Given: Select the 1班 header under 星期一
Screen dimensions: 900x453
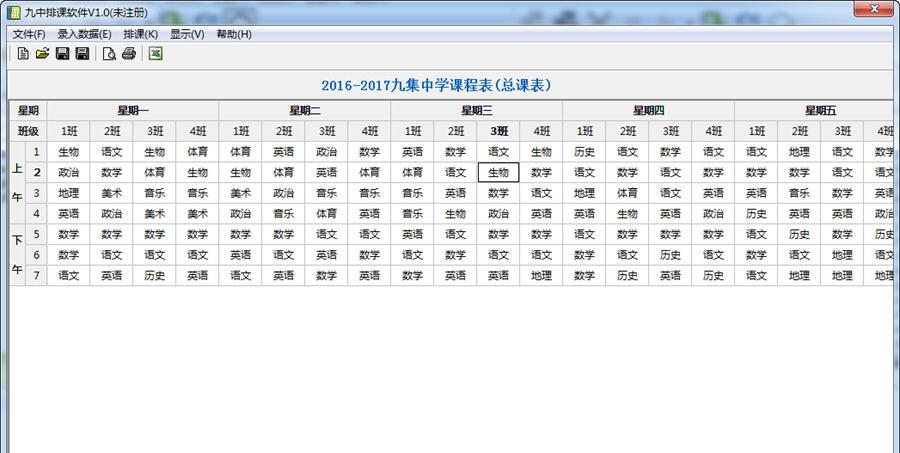Looking at the screenshot, I should click(68, 131).
